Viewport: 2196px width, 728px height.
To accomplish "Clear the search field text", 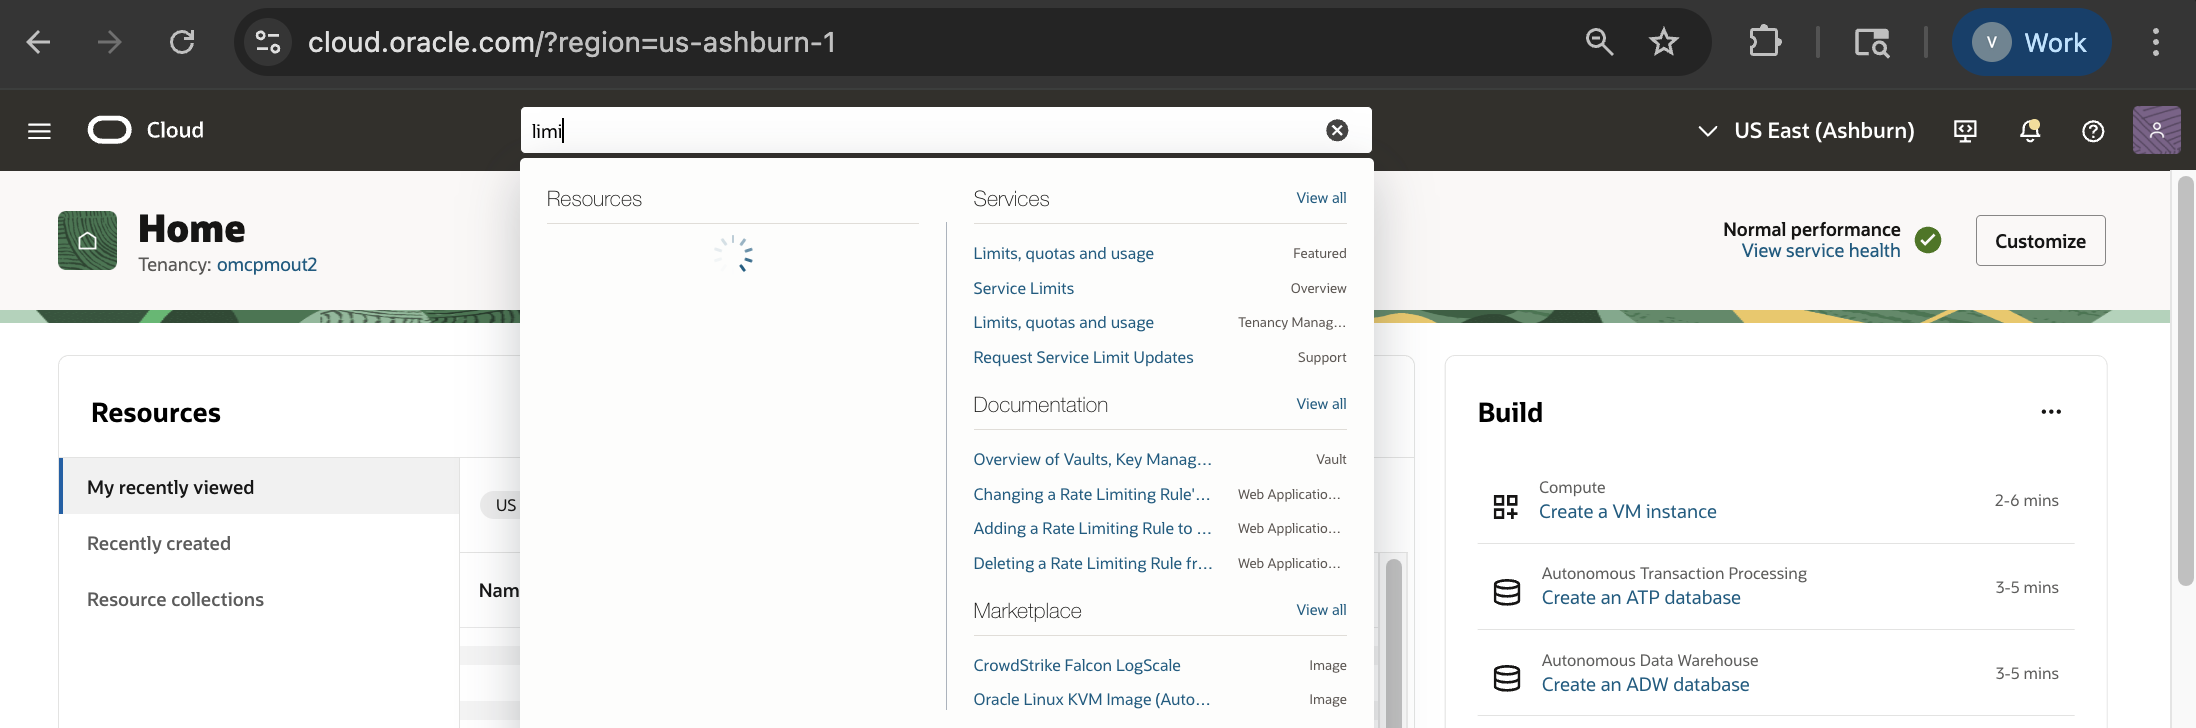I will pos(1337,131).
